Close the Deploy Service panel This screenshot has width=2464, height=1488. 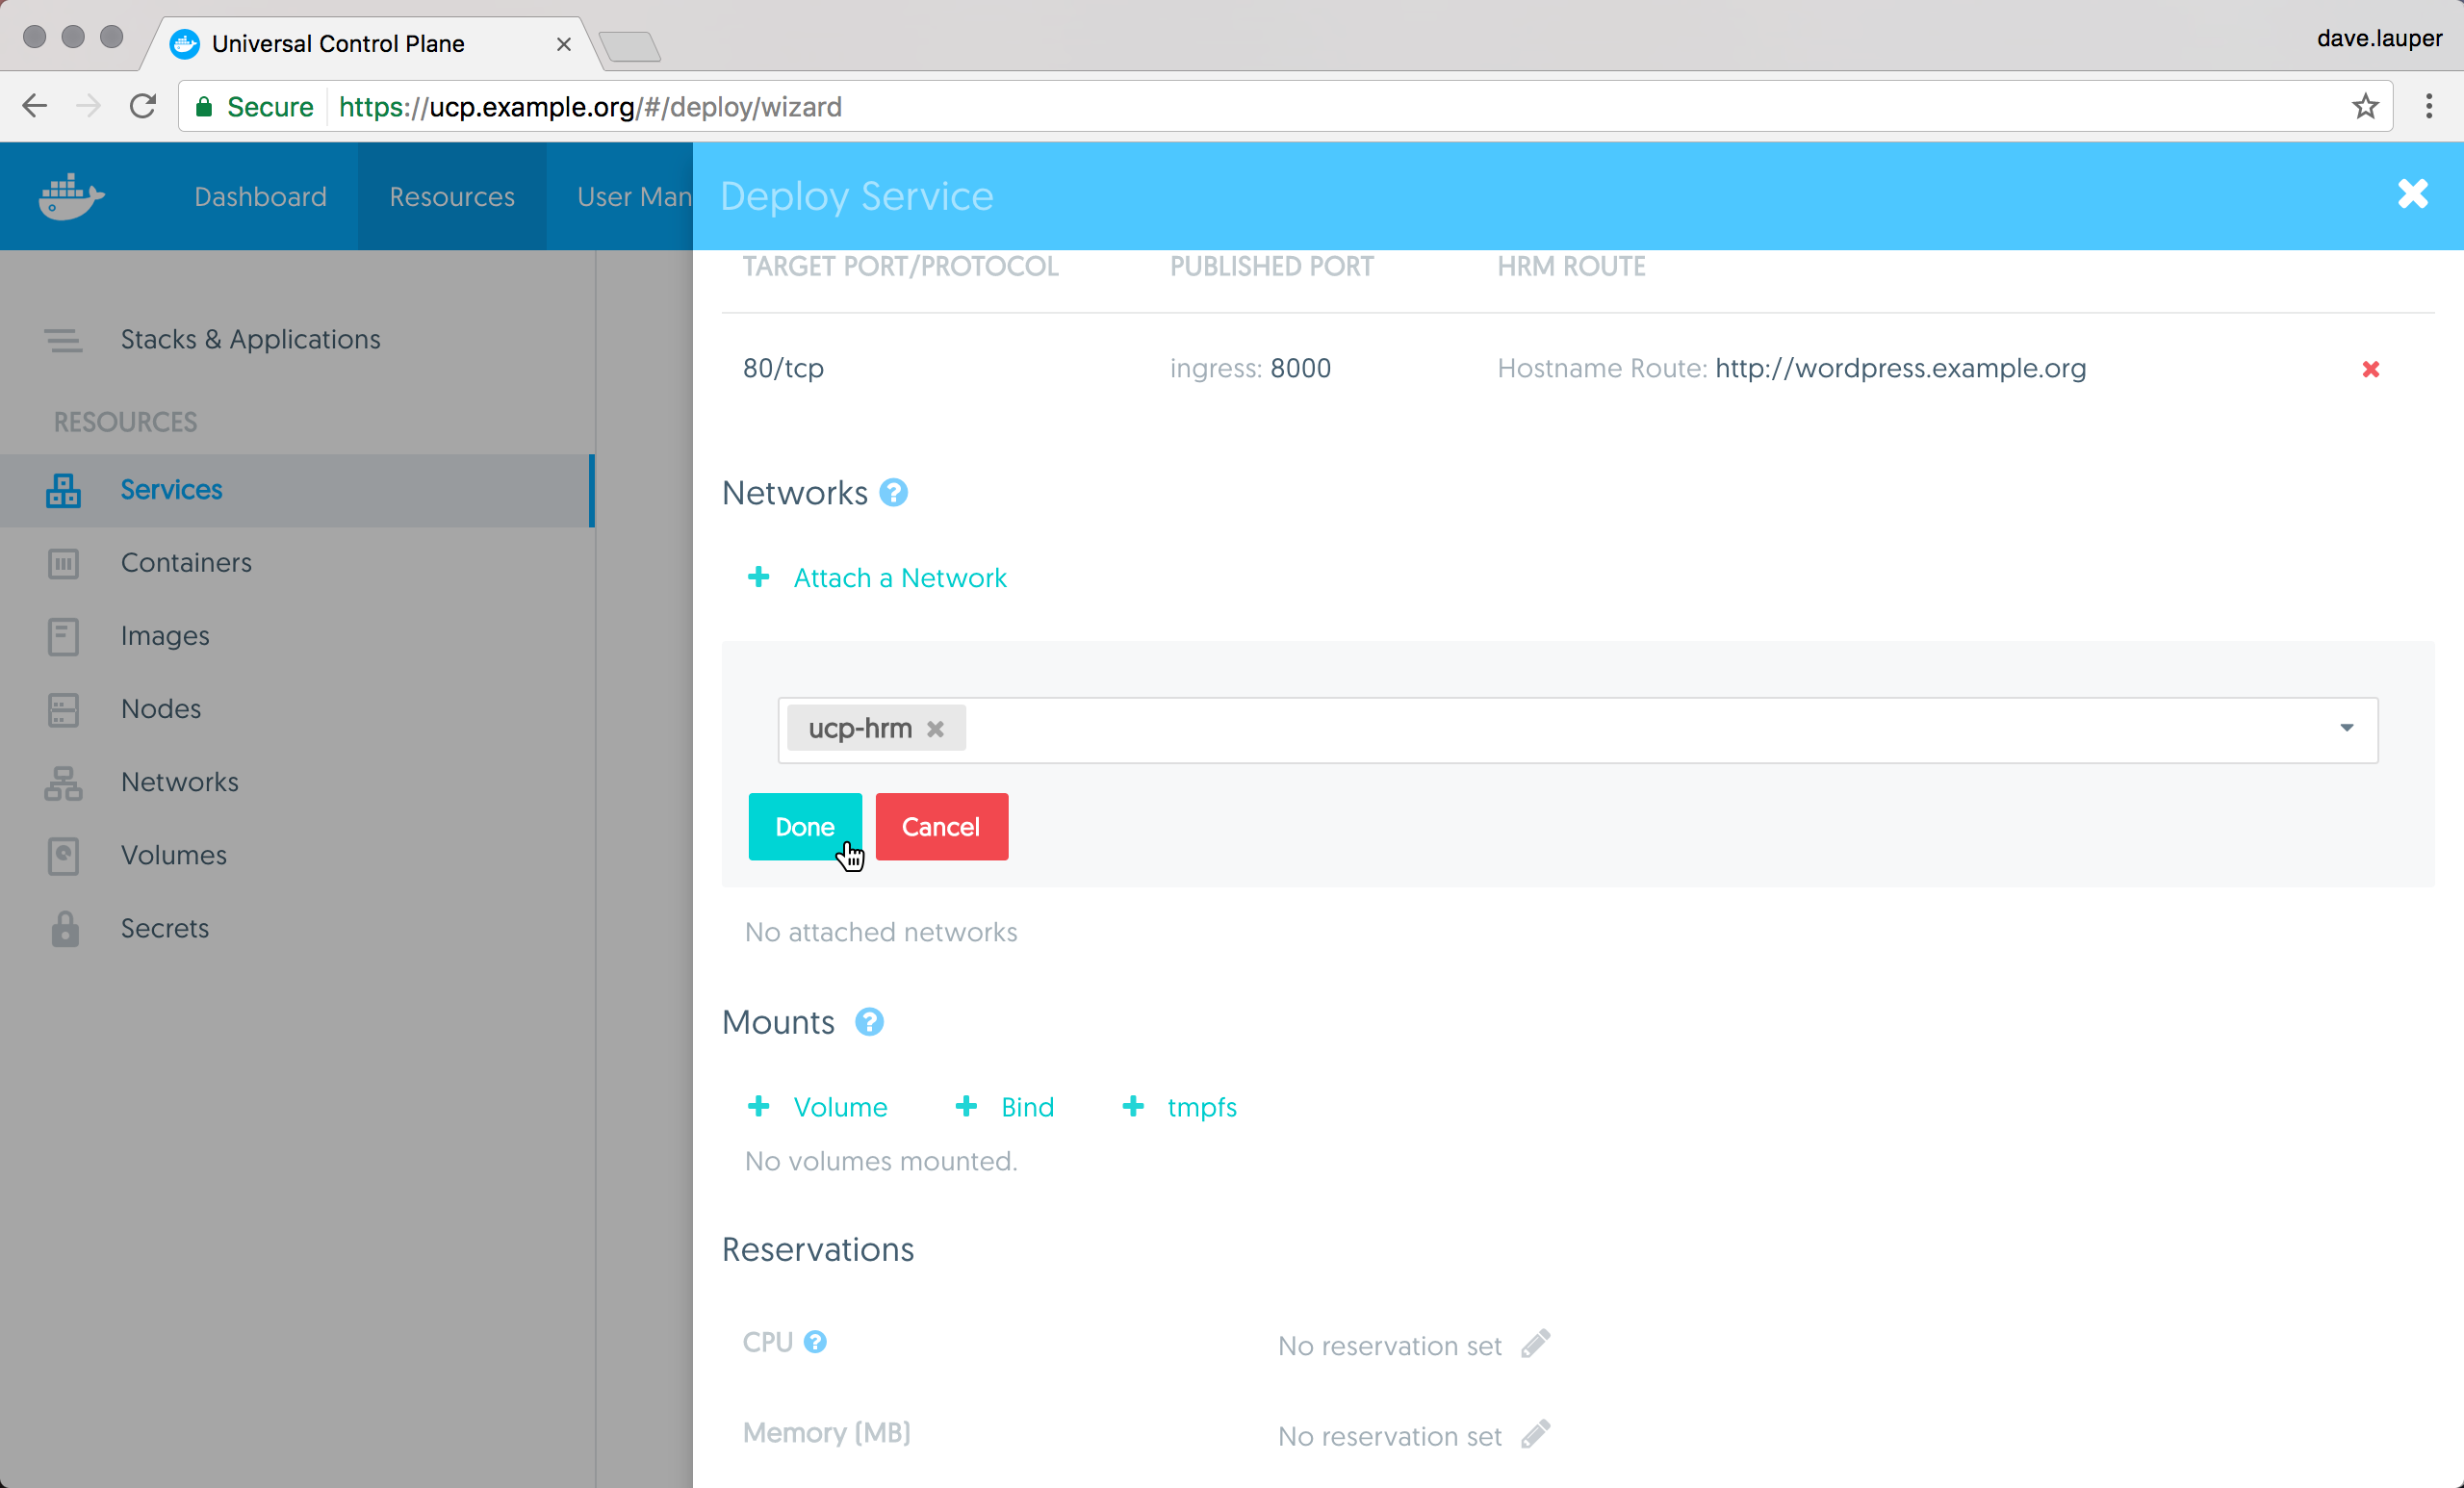click(2412, 194)
